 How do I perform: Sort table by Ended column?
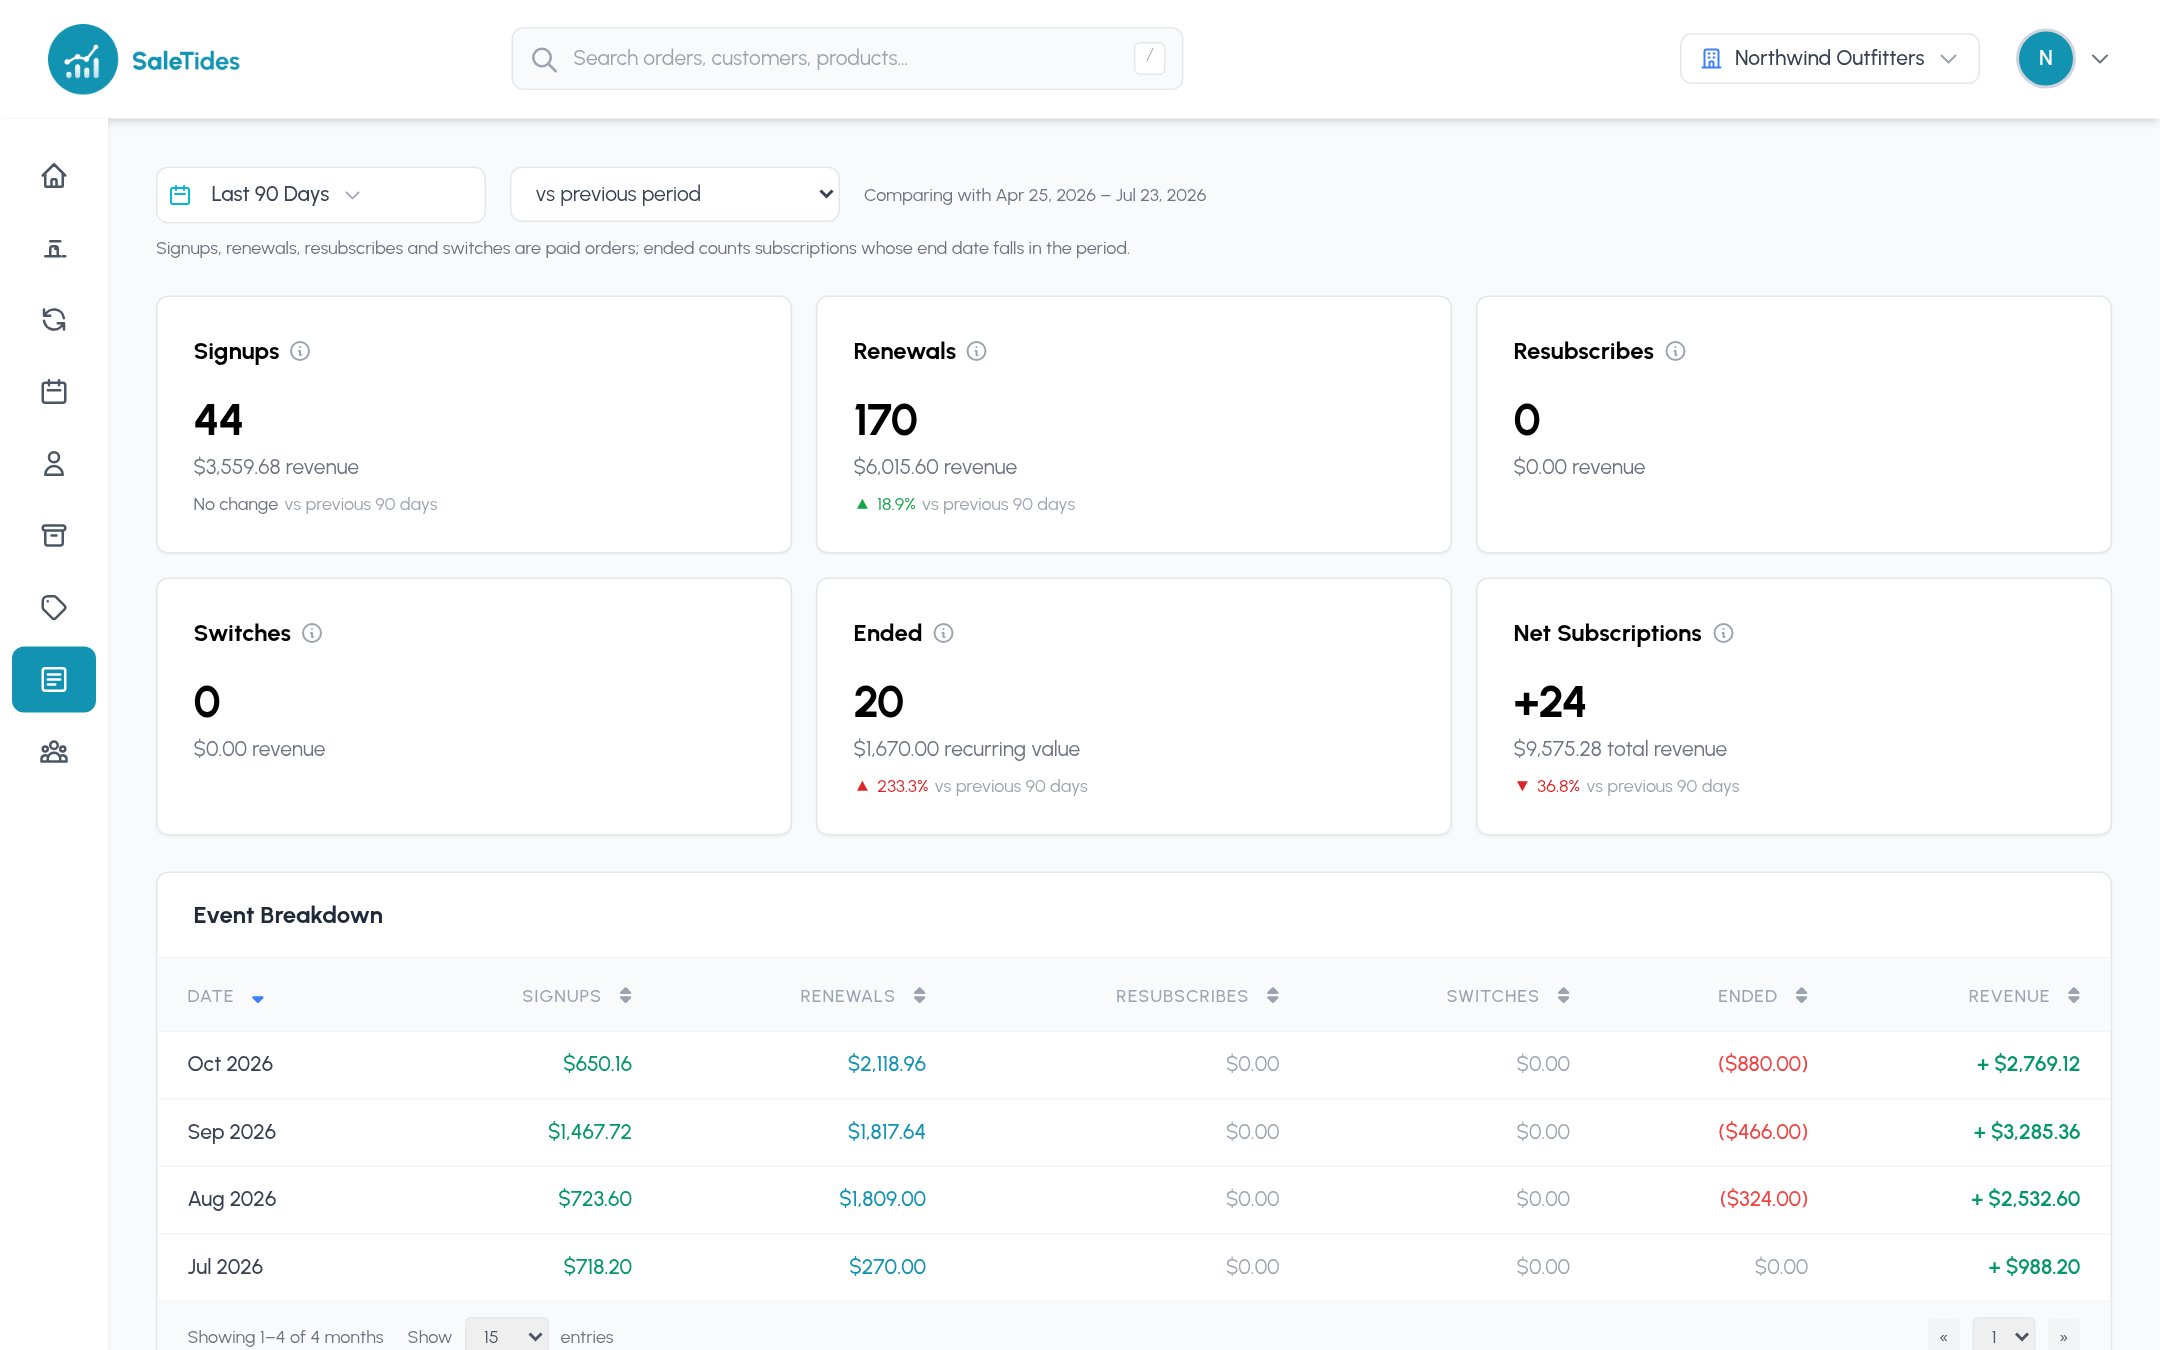1763,996
